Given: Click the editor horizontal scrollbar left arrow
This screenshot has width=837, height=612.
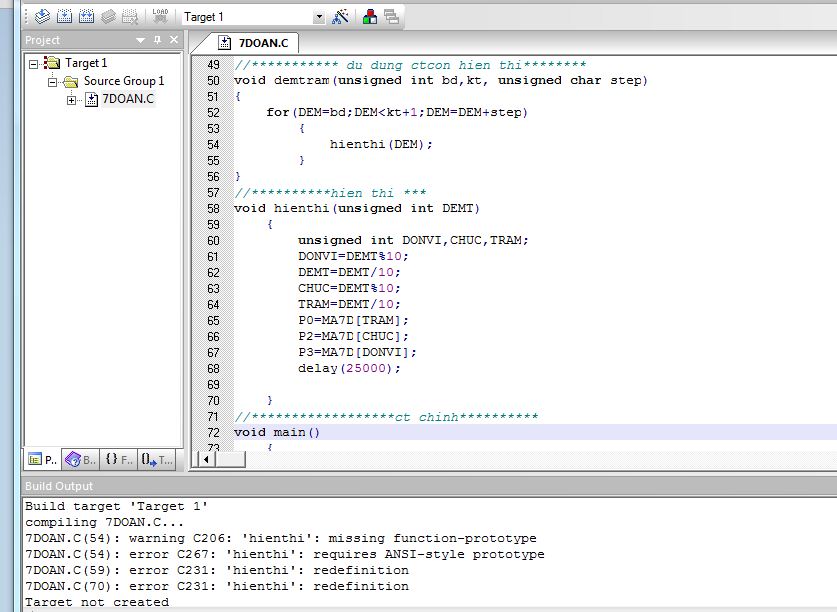Looking at the screenshot, I should tap(207, 460).
